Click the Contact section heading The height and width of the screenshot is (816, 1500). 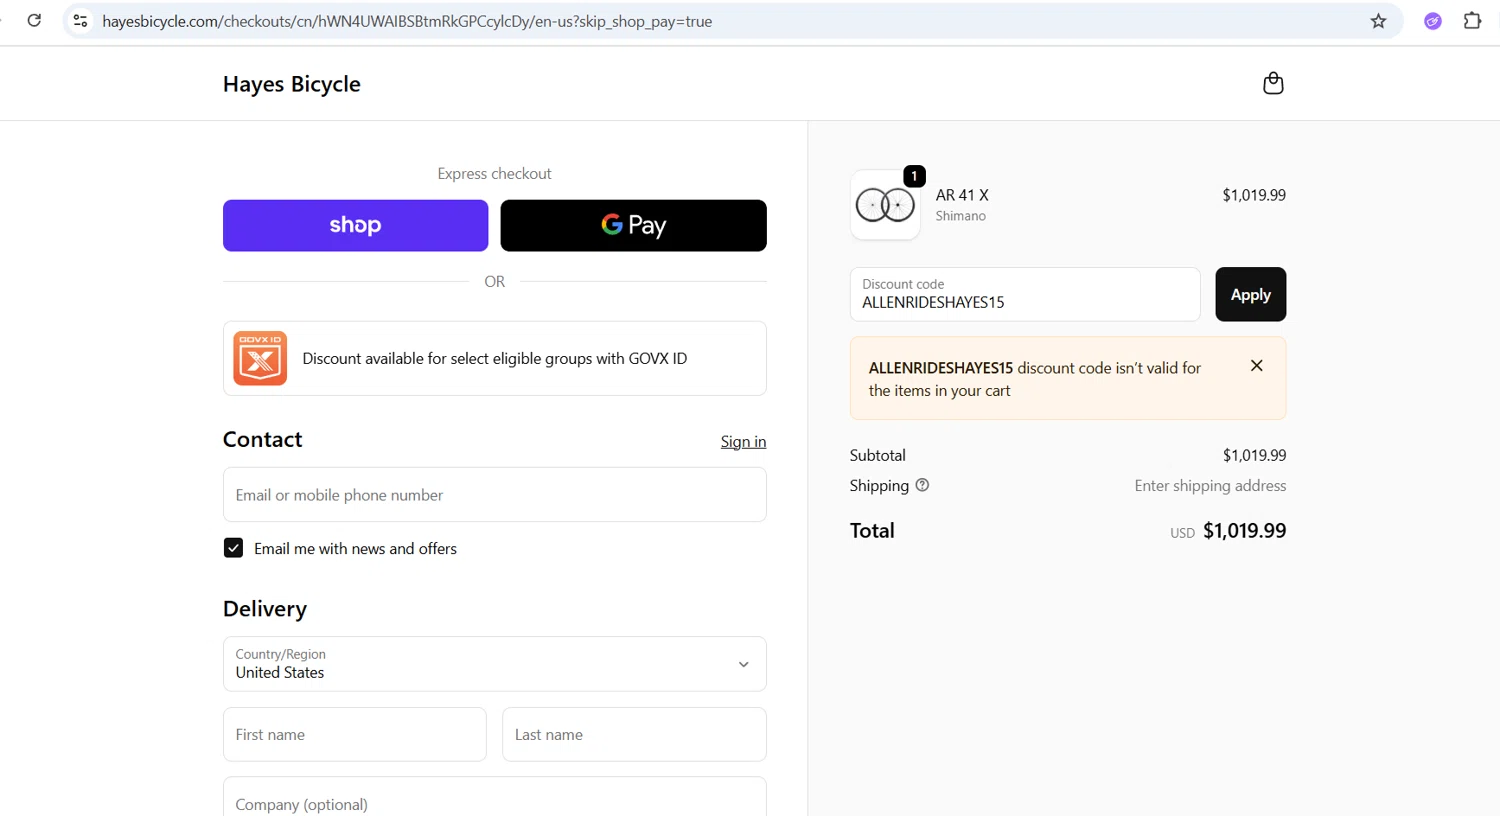pos(262,440)
